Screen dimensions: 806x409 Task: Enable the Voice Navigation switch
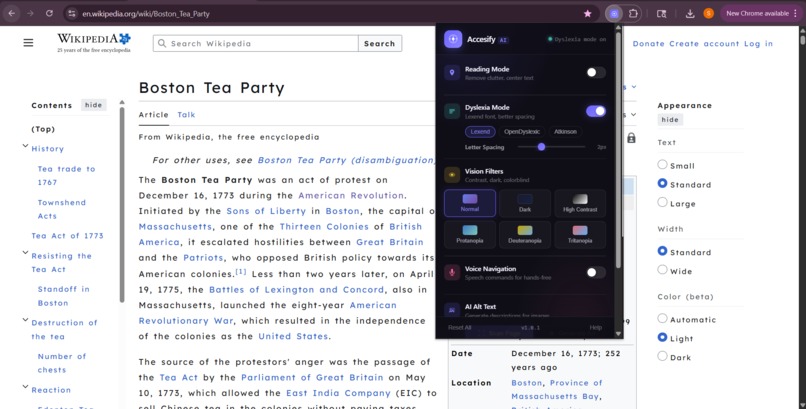[596, 272]
